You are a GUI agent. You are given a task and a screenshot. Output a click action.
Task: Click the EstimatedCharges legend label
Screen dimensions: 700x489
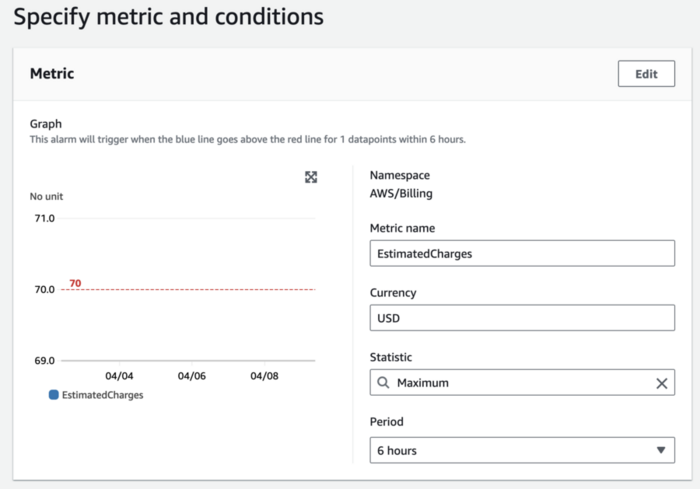pos(102,395)
